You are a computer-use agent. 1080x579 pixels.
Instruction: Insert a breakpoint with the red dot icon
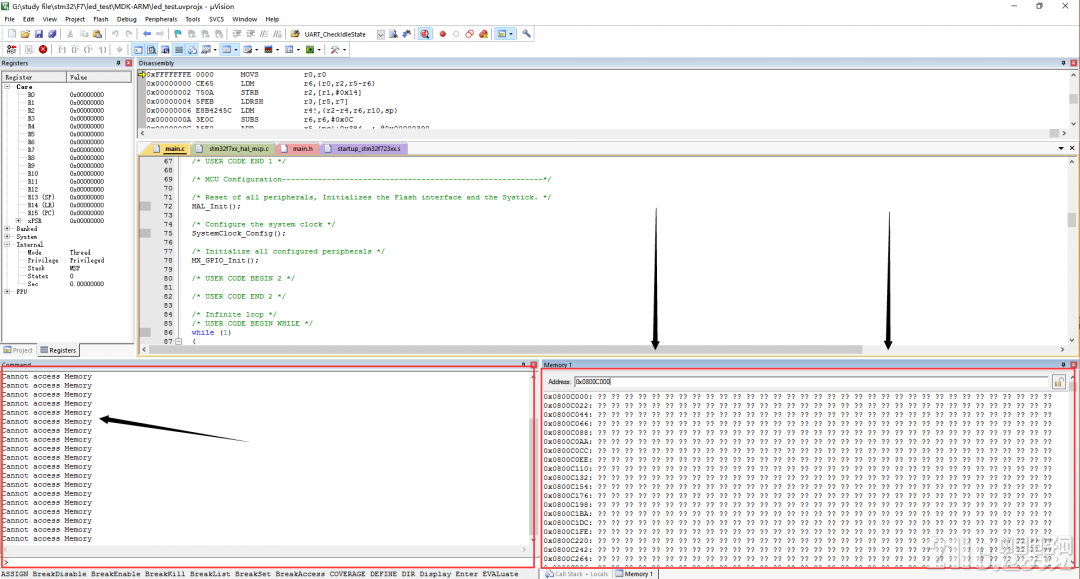pos(443,34)
